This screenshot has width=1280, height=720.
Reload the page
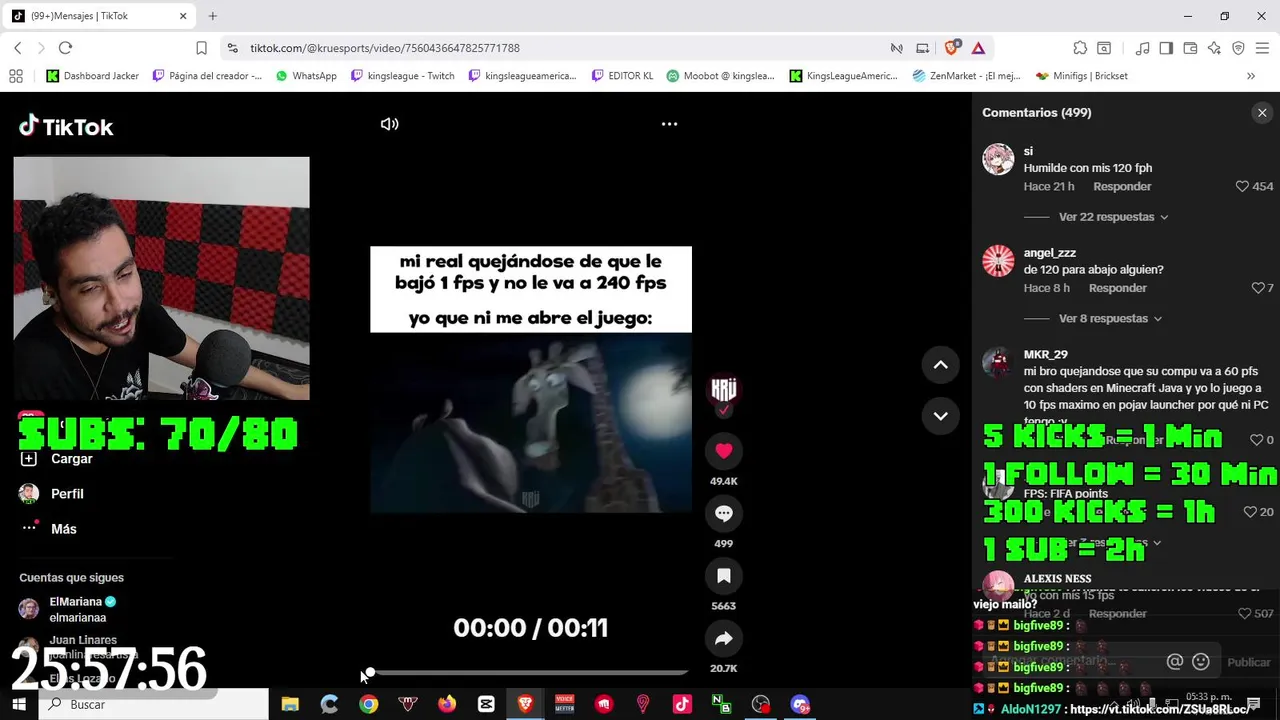click(65, 48)
